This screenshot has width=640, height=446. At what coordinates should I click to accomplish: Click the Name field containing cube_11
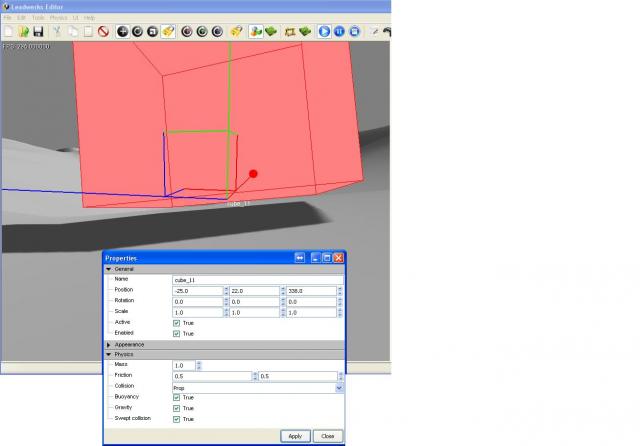click(255, 280)
